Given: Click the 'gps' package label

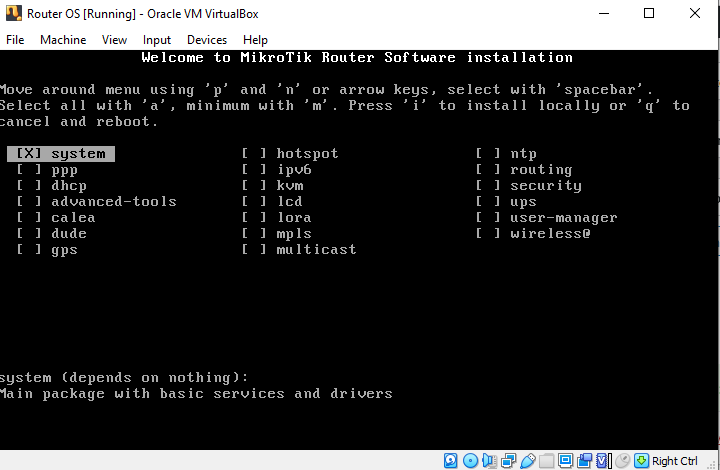Looking at the screenshot, I should pyautogui.click(x=64, y=250).
